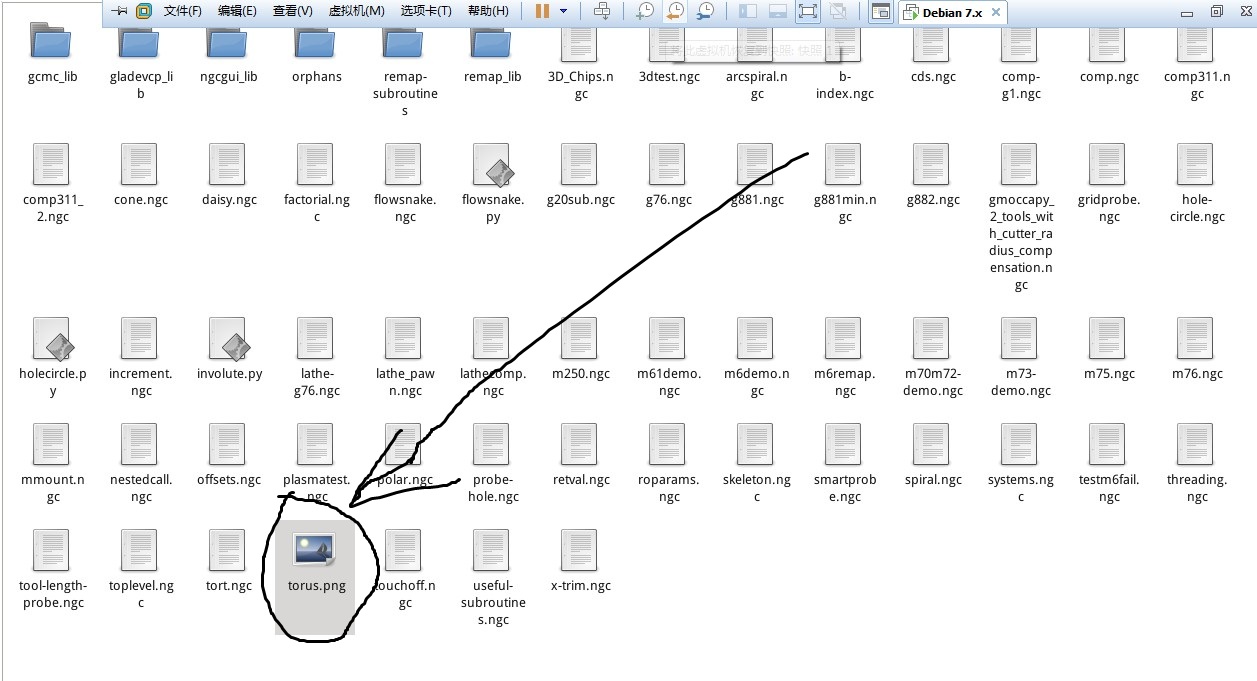This screenshot has width=1257, height=681.
Task: Revert the VM to its snapshot
Action: coord(675,11)
